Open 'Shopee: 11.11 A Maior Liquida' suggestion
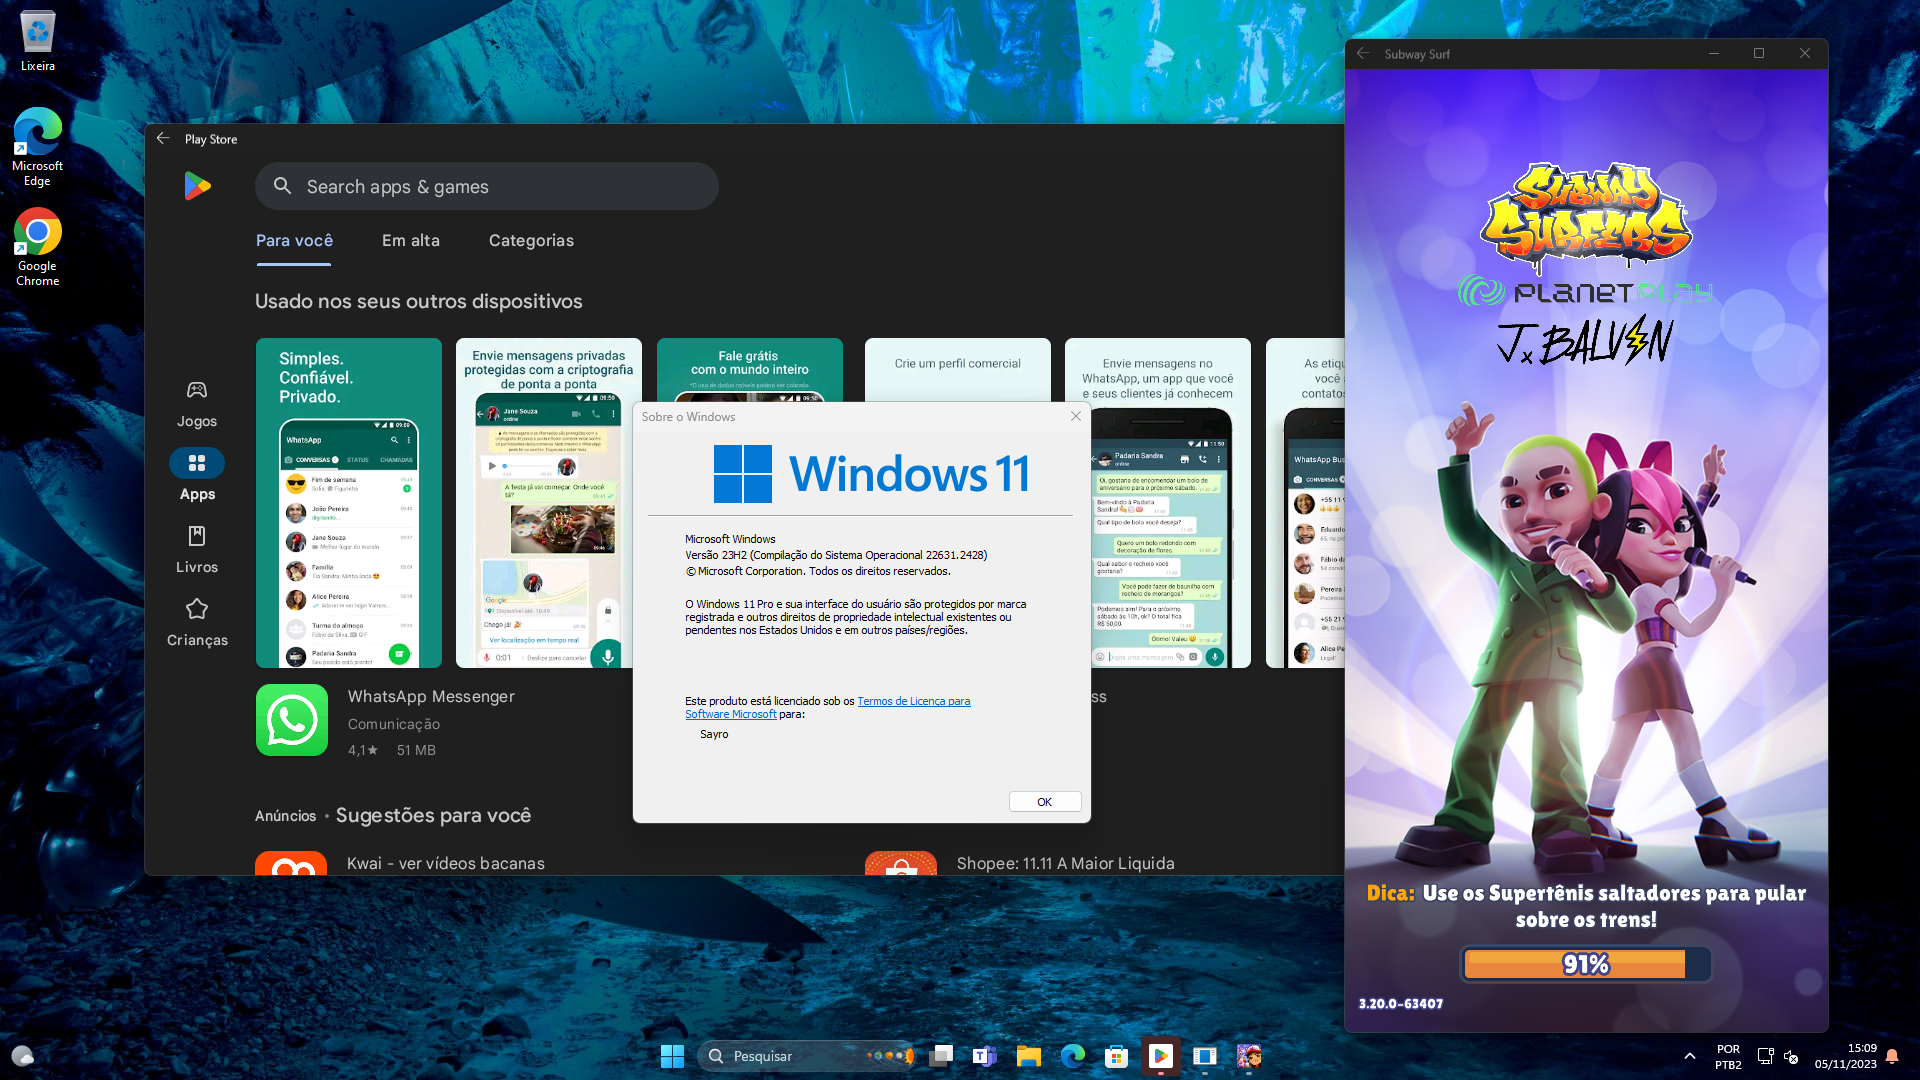The height and width of the screenshot is (1080, 1920). (1065, 863)
